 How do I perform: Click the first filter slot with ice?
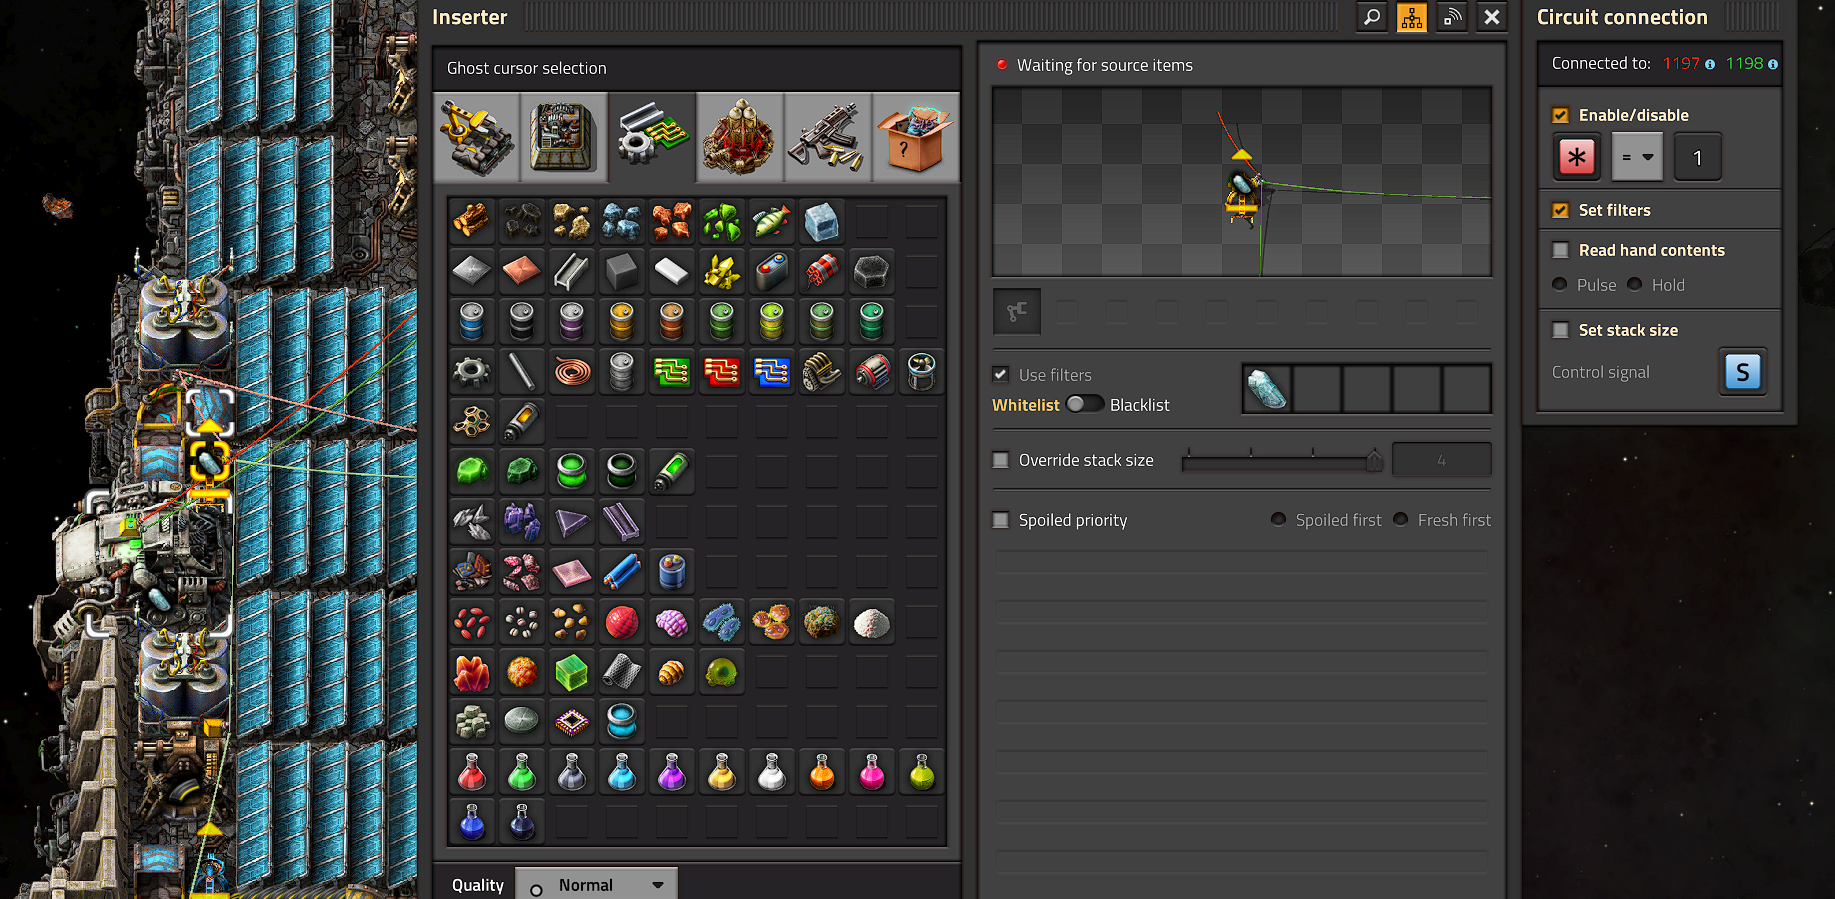(1267, 389)
